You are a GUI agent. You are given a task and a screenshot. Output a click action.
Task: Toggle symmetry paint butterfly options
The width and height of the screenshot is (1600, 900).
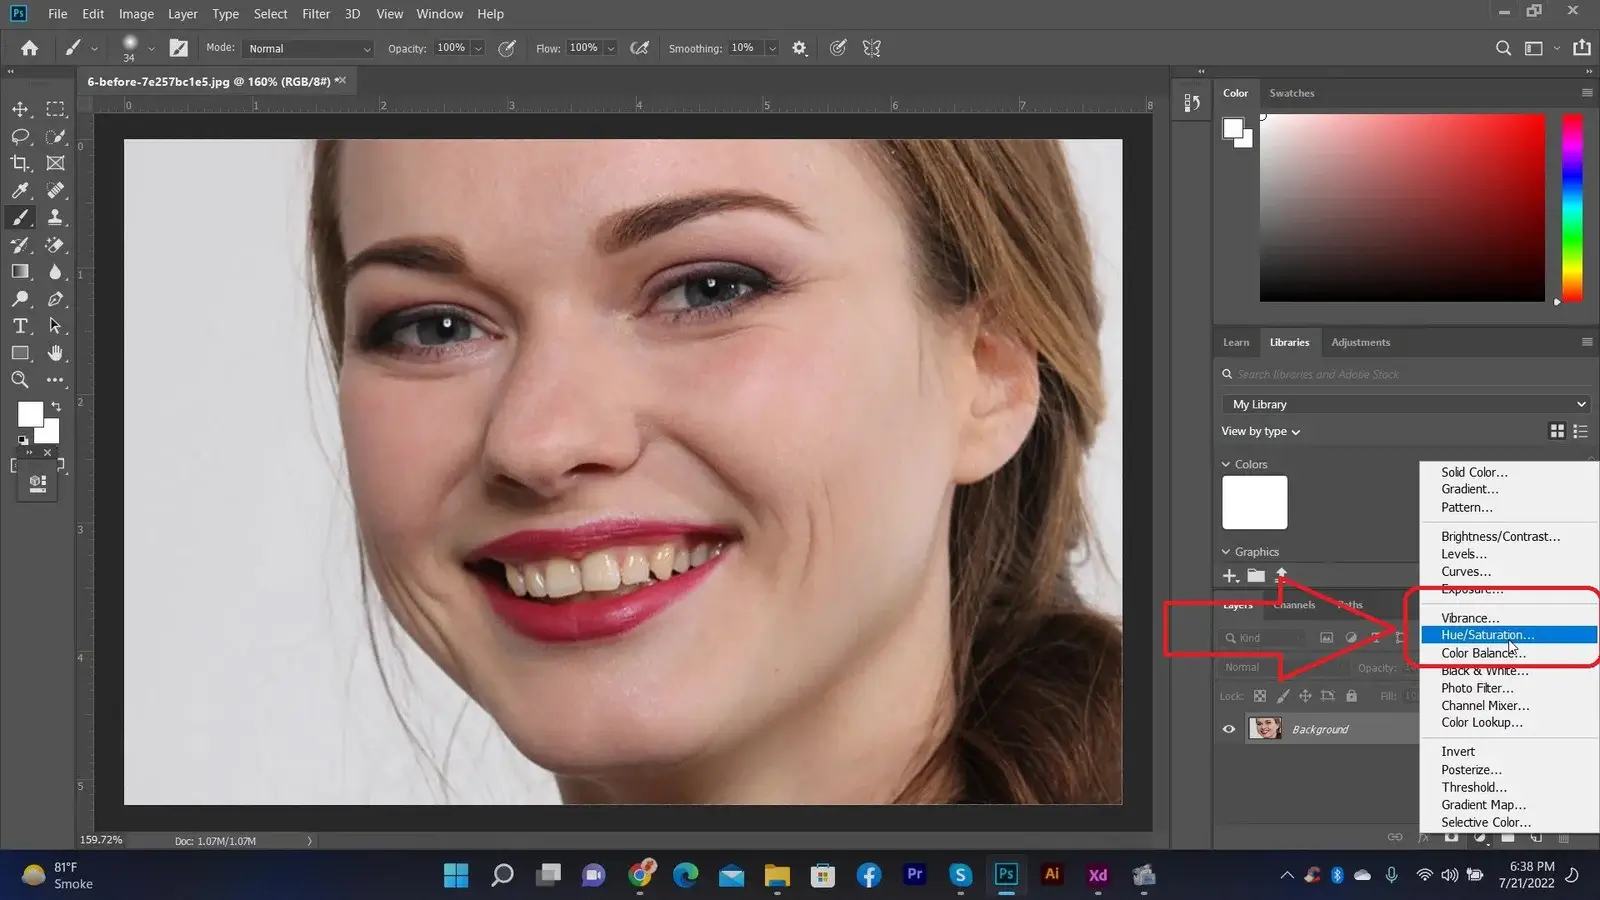(x=872, y=48)
